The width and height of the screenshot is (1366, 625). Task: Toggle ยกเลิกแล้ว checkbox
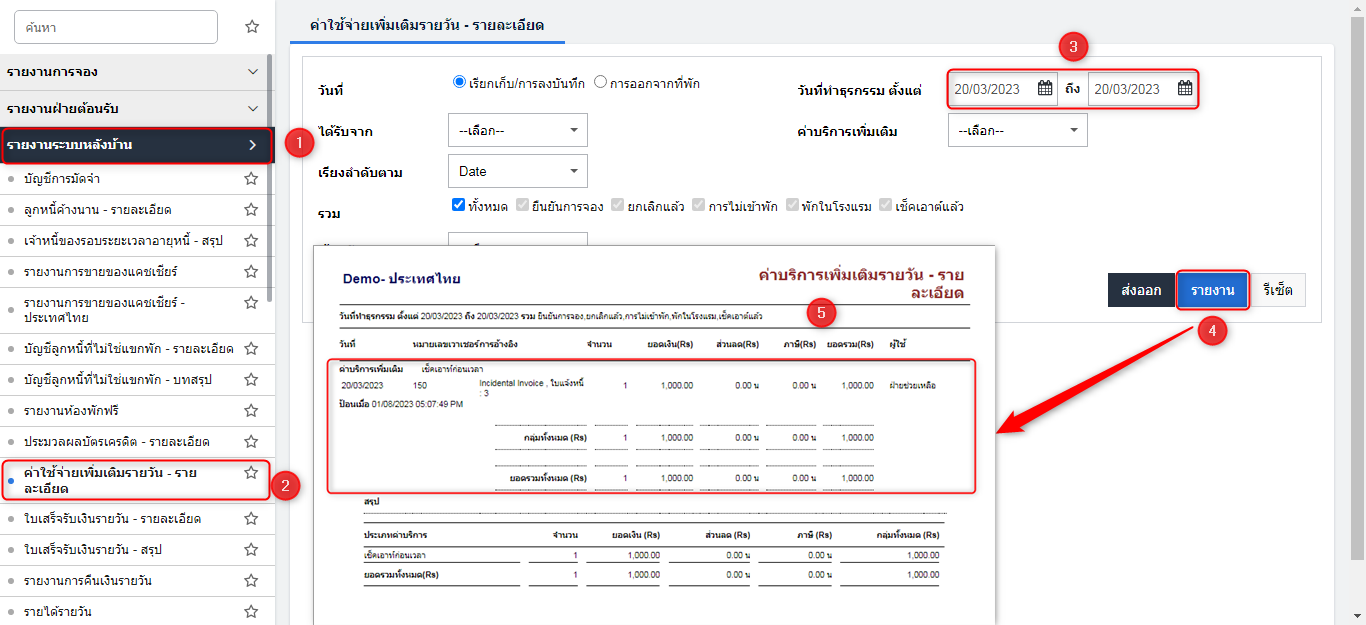pyautogui.click(x=618, y=206)
